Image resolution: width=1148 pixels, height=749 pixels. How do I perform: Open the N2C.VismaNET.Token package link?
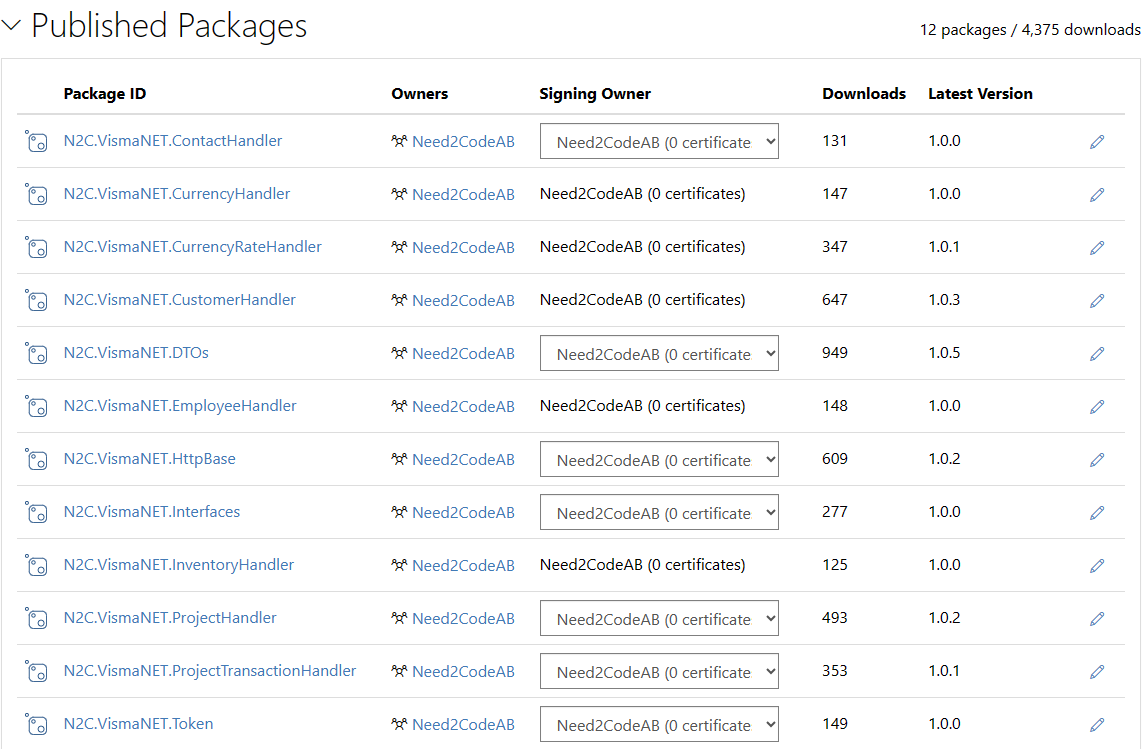tap(138, 723)
